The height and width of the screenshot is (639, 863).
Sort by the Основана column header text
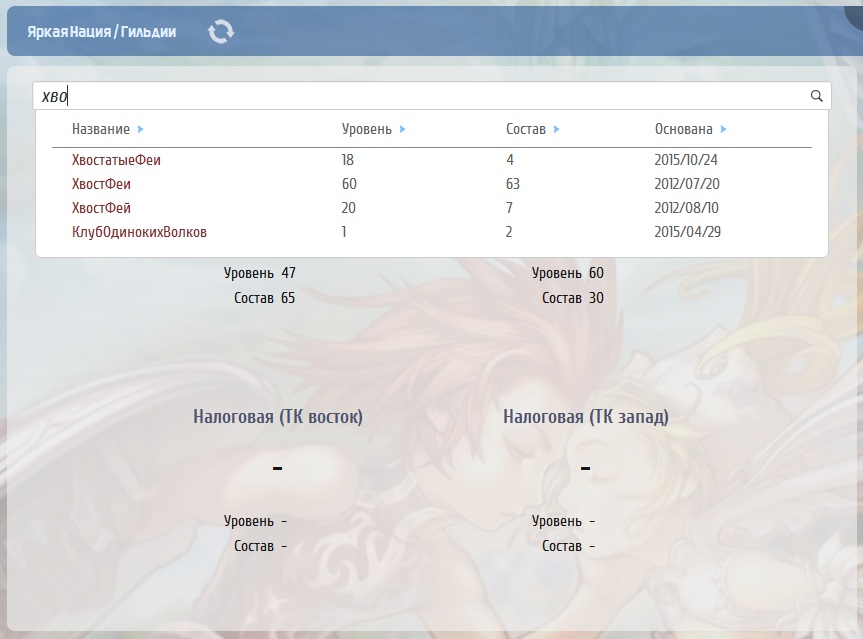click(683, 129)
